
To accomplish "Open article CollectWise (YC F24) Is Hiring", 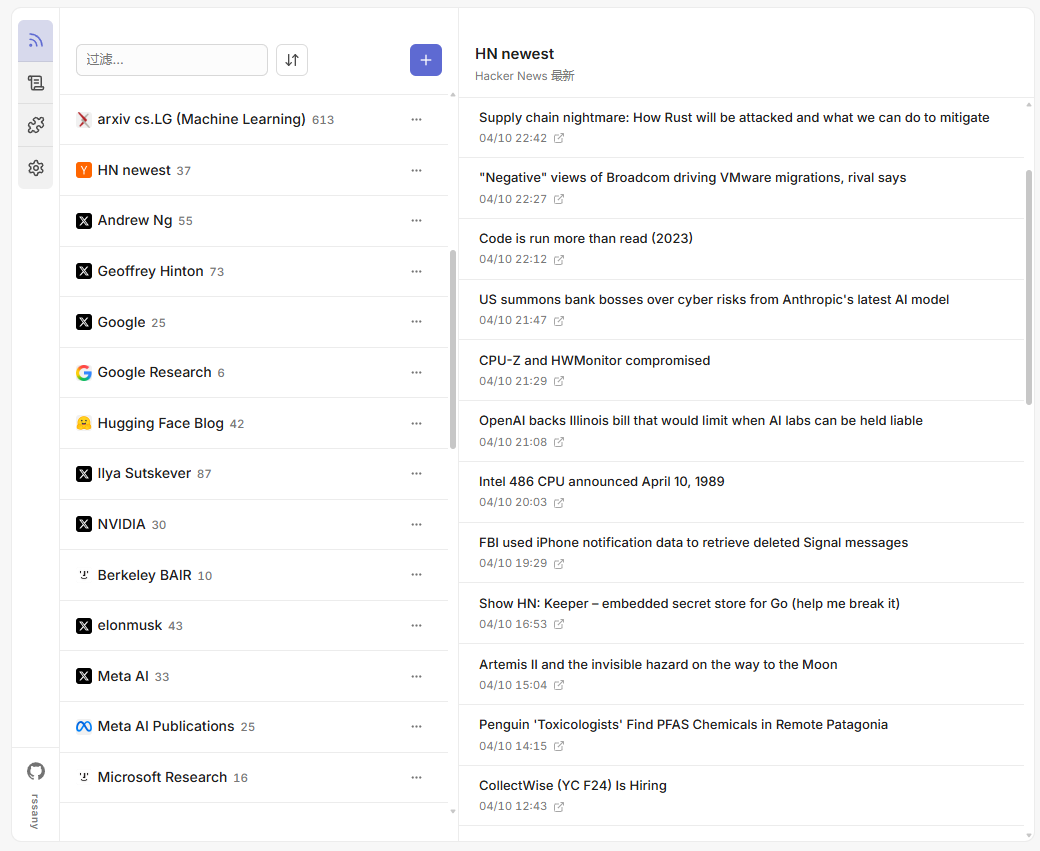I will [x=573, y=785].
